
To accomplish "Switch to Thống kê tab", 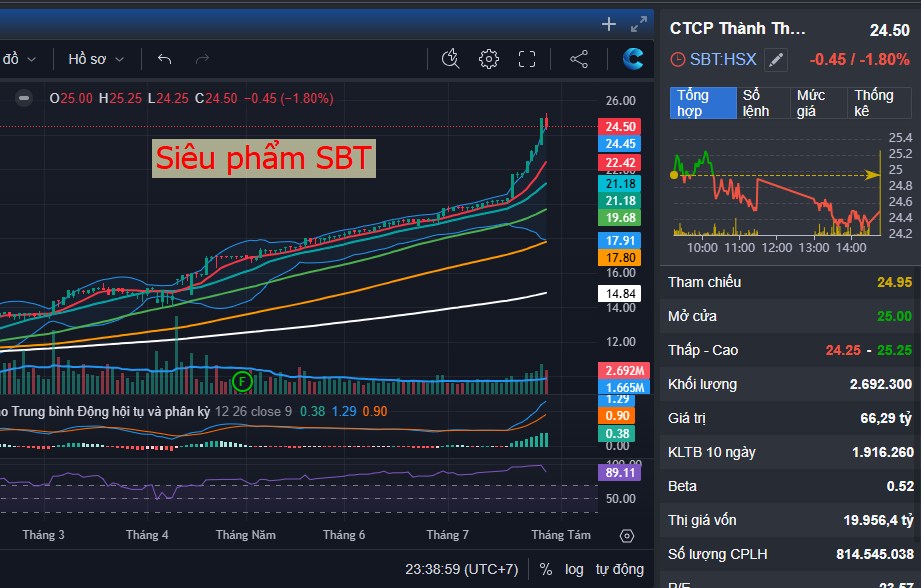I will coord(879,103).
